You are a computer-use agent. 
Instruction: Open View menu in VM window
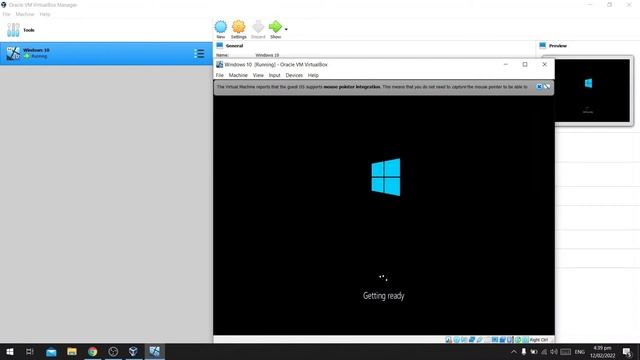(258, 75)
